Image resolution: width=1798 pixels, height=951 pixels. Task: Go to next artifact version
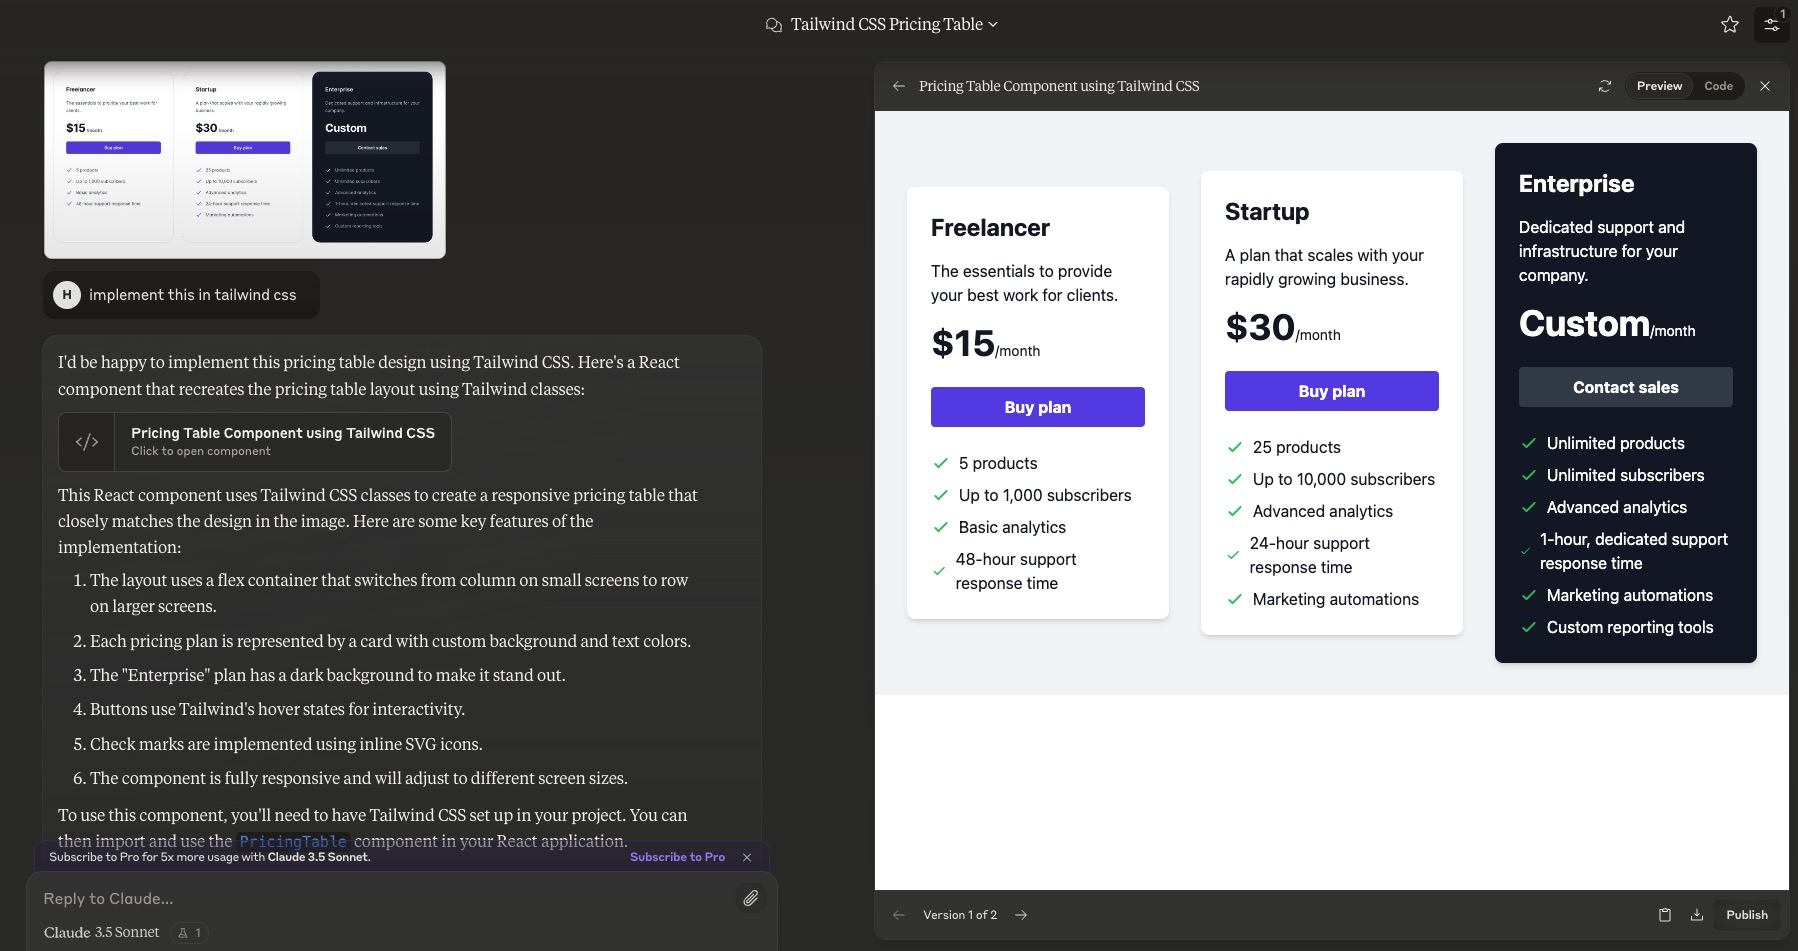coord(1021,915)
